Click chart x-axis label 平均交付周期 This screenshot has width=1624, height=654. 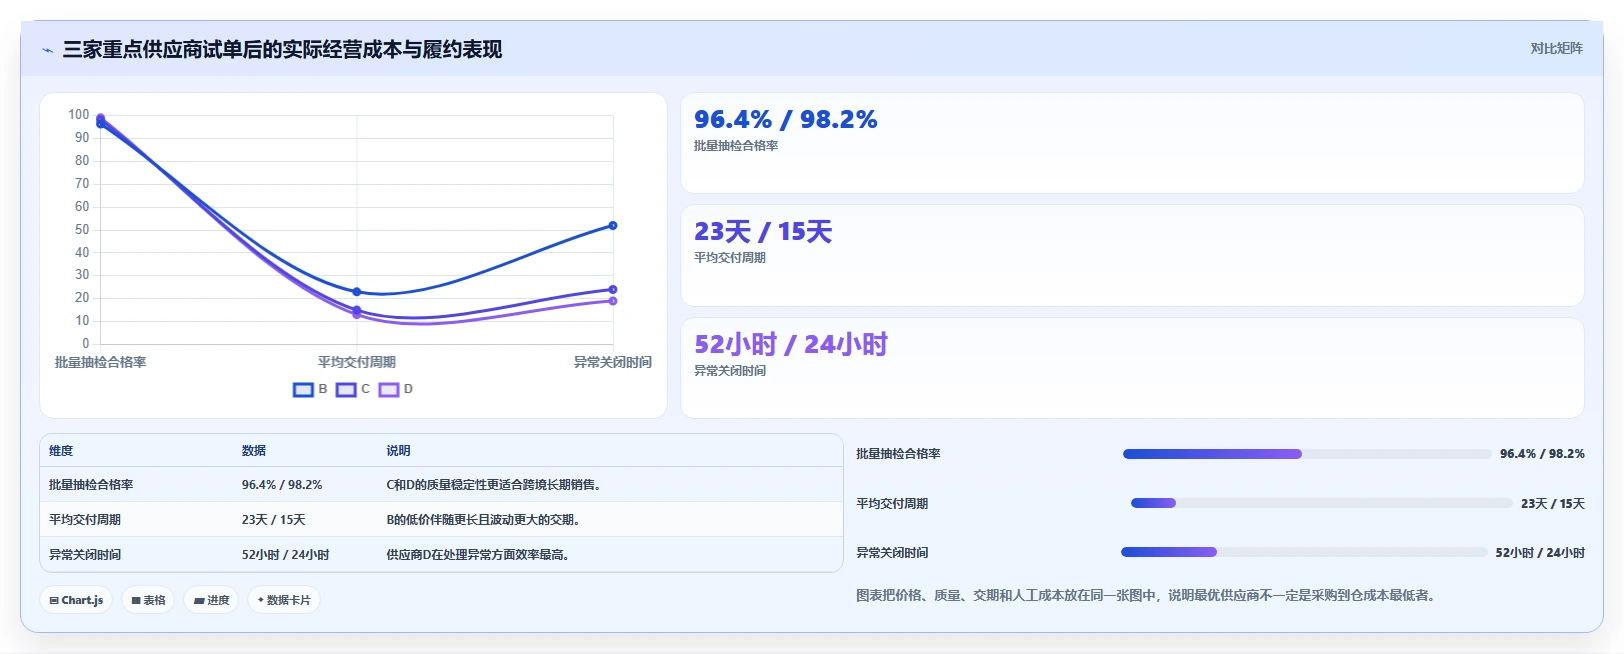point(357,362)
